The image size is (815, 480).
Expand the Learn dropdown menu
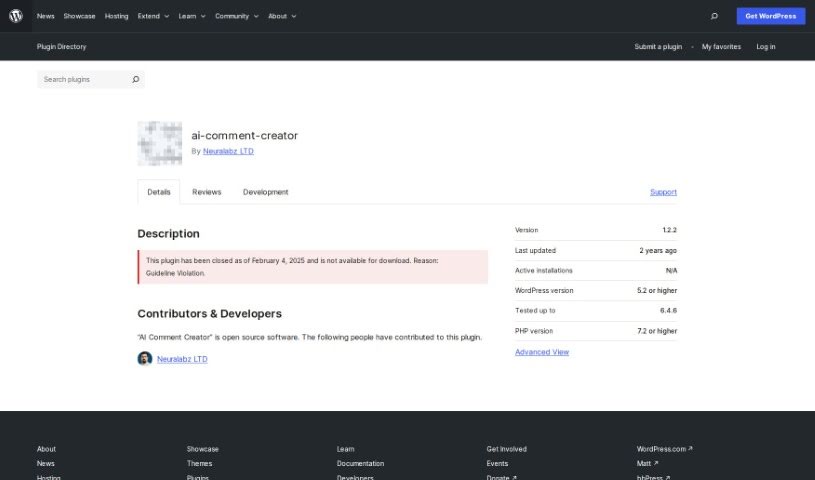pos(192,16)
